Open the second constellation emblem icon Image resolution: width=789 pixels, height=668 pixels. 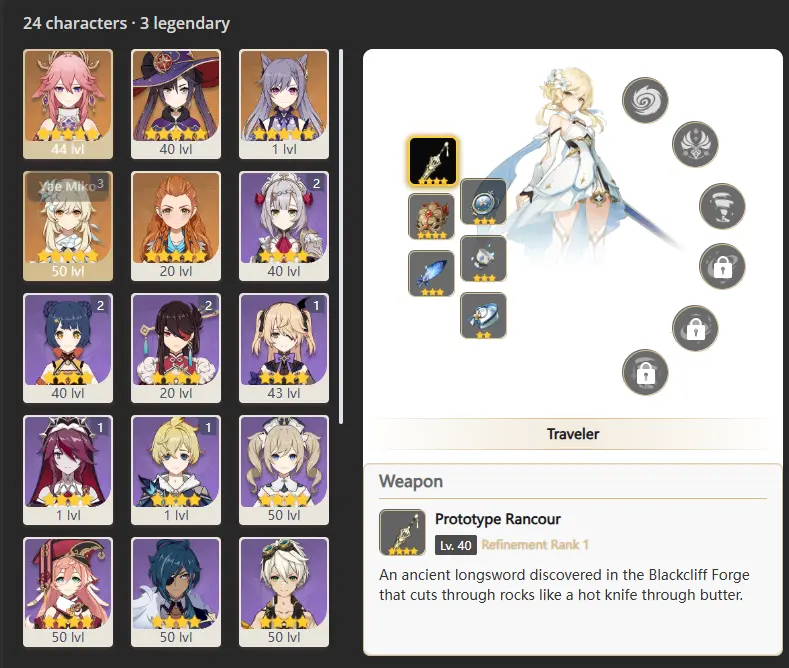pos(695,144)
